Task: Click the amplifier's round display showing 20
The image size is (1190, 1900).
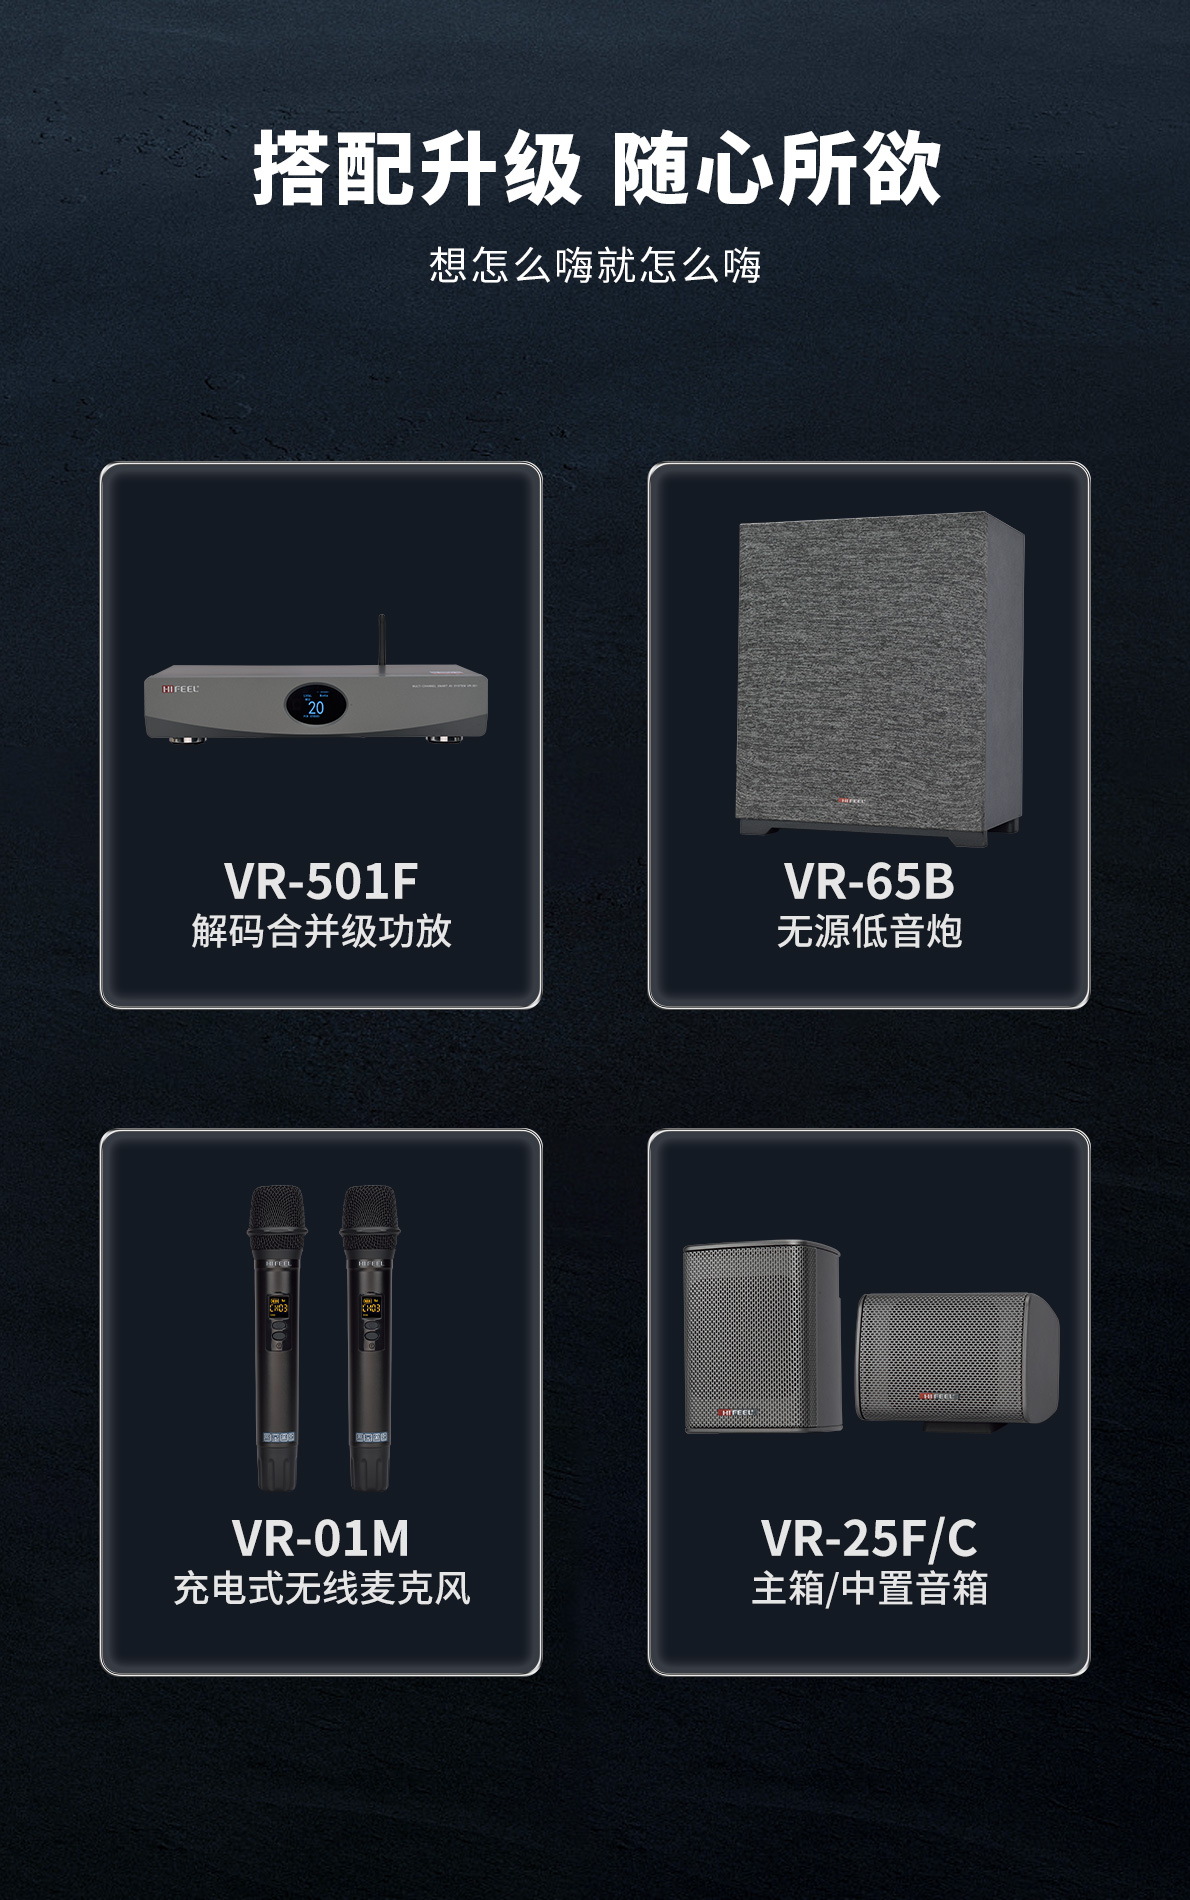Action: [316, 704]
